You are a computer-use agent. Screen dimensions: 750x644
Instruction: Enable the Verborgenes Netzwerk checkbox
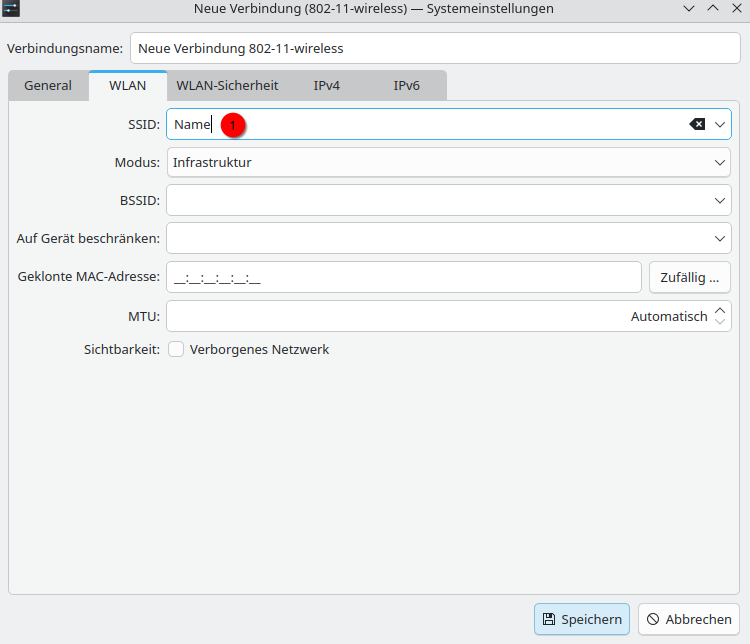click(176, 349)
